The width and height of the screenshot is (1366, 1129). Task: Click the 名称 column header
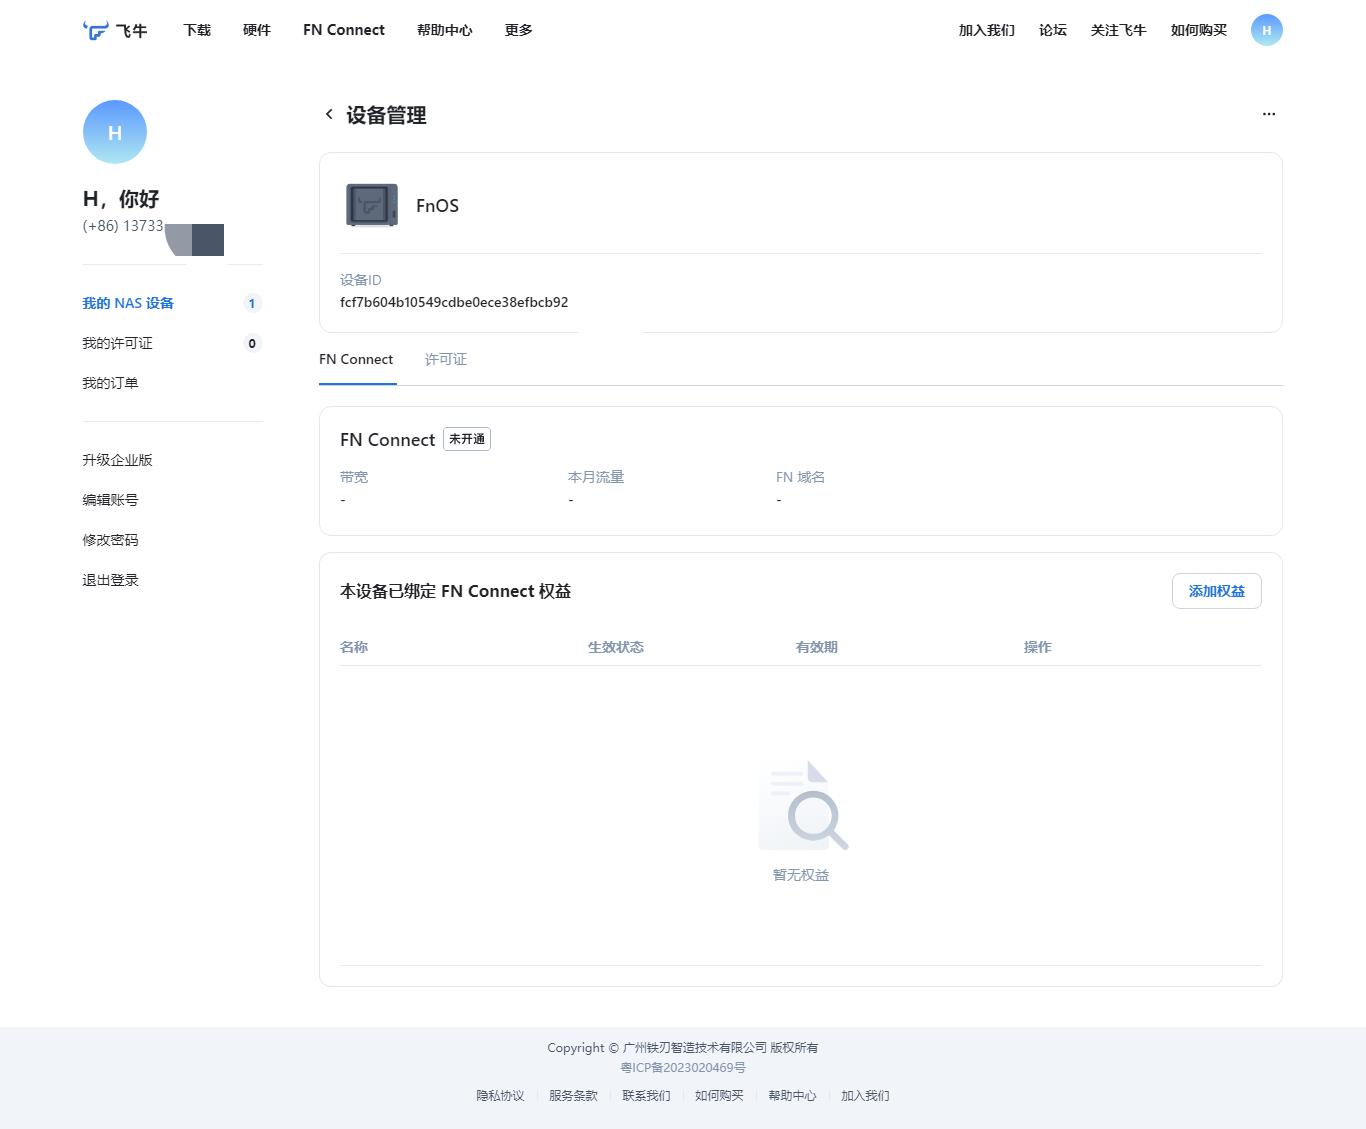pyautogui.click(x=354, y=647)
